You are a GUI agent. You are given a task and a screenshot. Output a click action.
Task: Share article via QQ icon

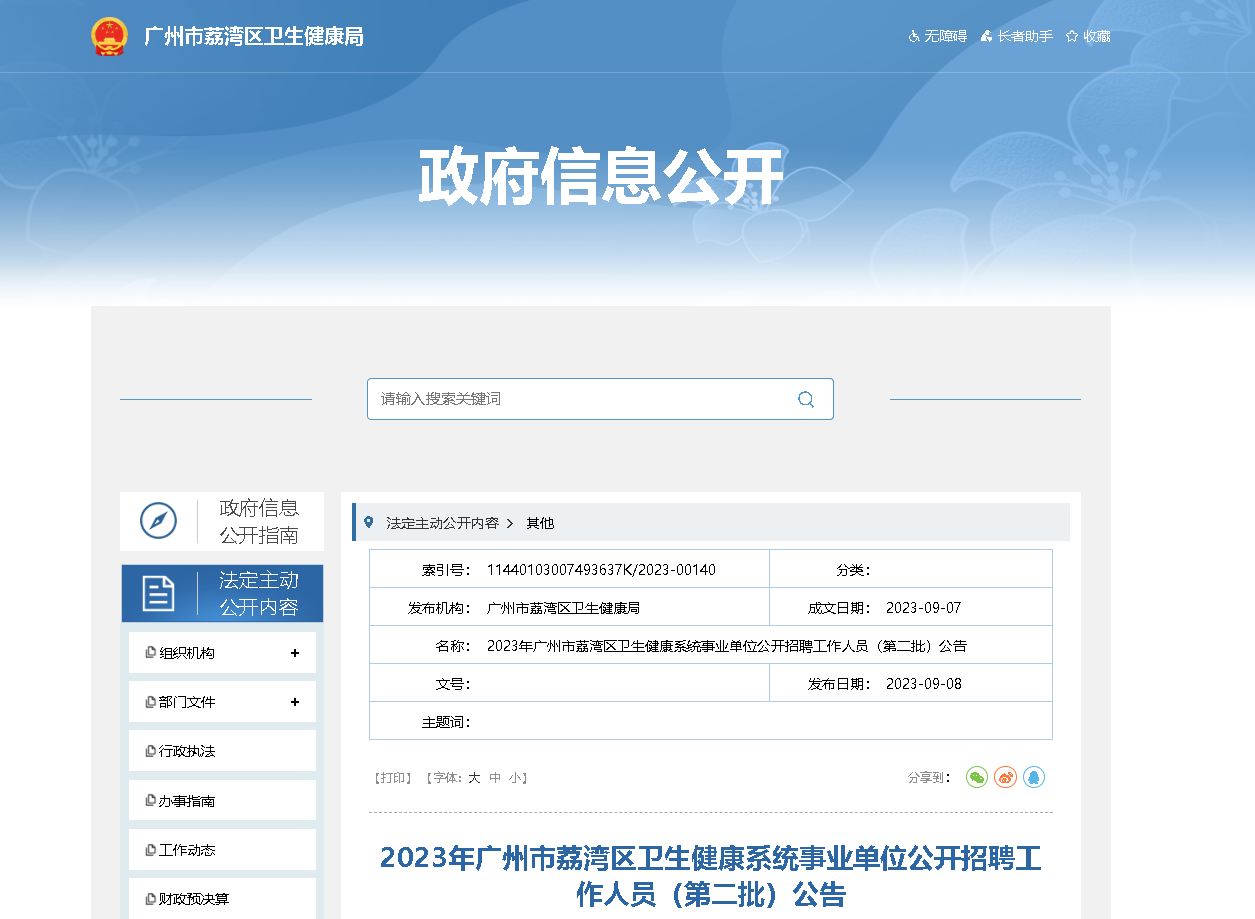click(1034, 777)
